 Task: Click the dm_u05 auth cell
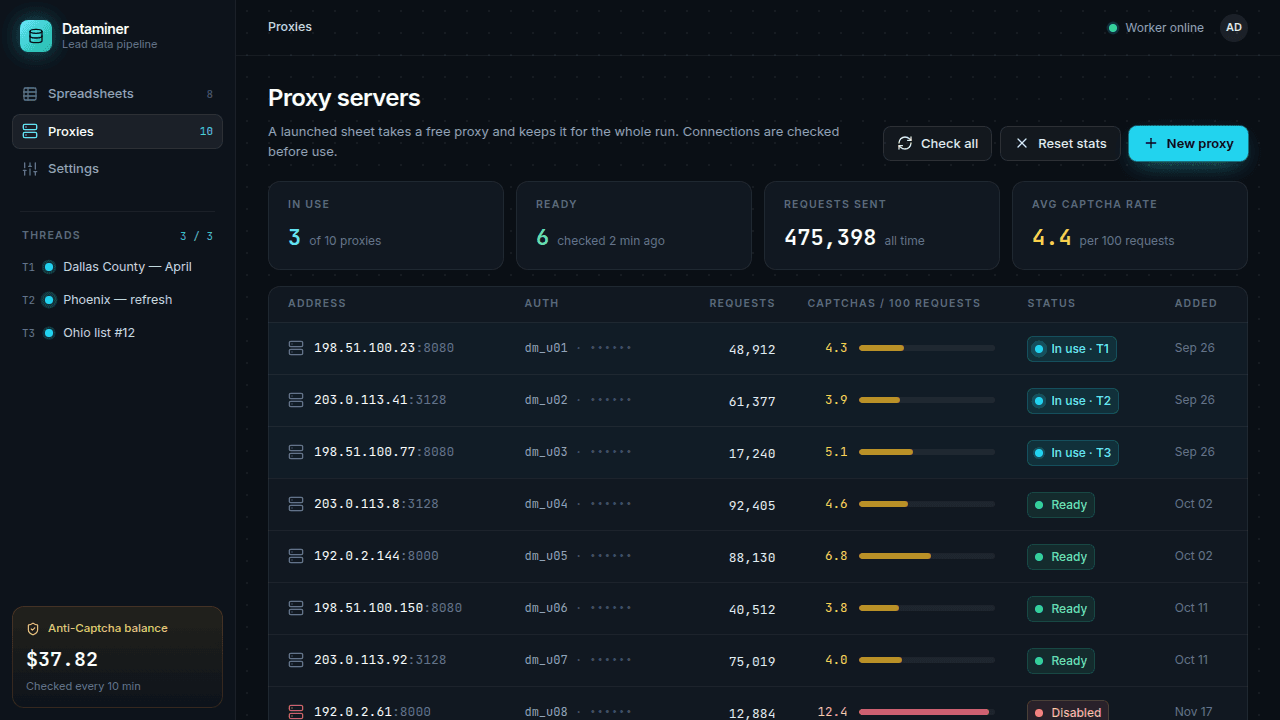pos(578,556)
